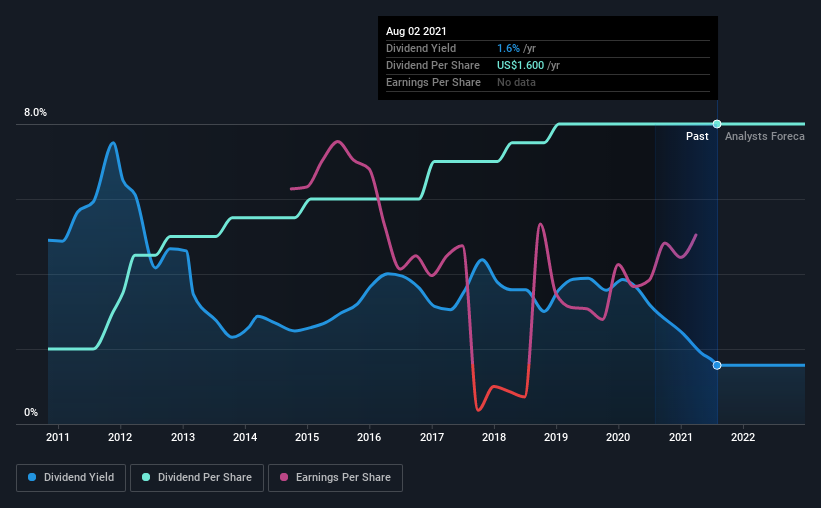Click the US$1.600 dividend per share value

tap(520, 65)
